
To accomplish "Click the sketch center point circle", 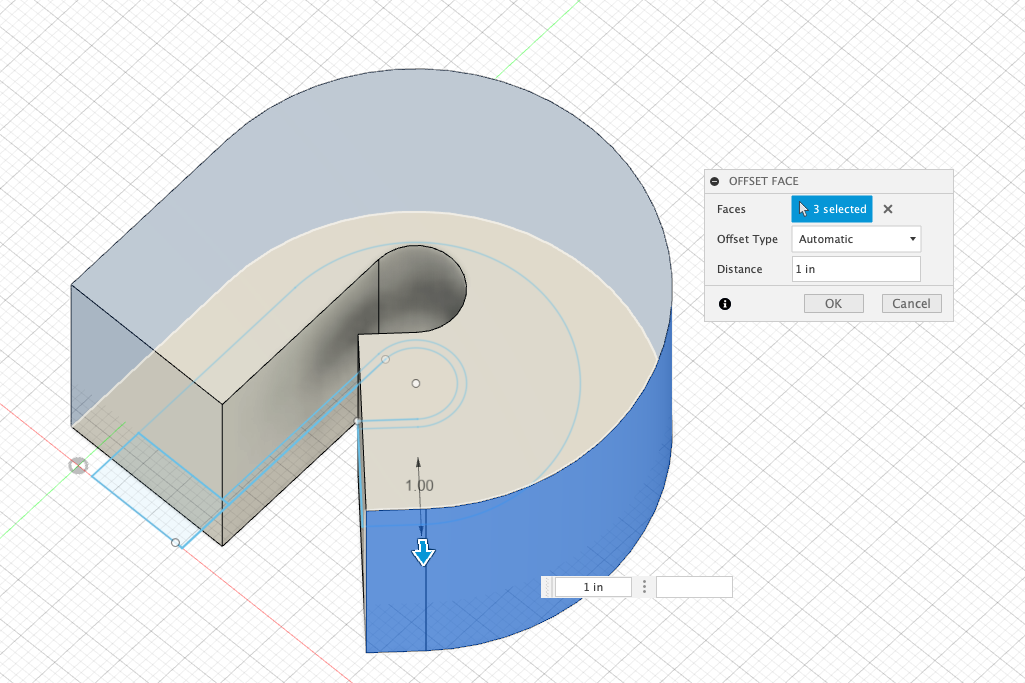I will pos(416,384).
